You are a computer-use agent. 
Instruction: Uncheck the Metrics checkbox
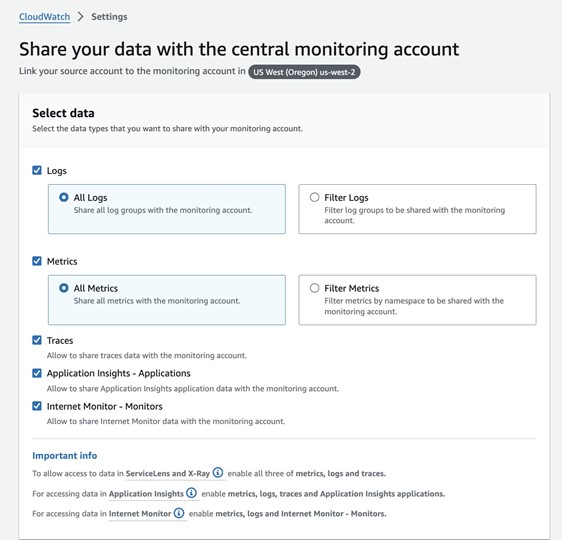pos(37,261)
